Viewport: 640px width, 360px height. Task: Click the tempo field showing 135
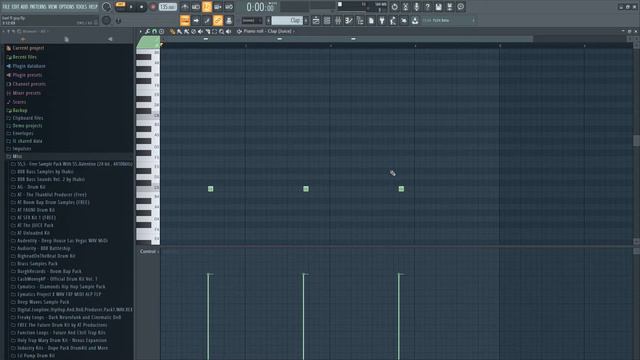click(x=167, y=7)
